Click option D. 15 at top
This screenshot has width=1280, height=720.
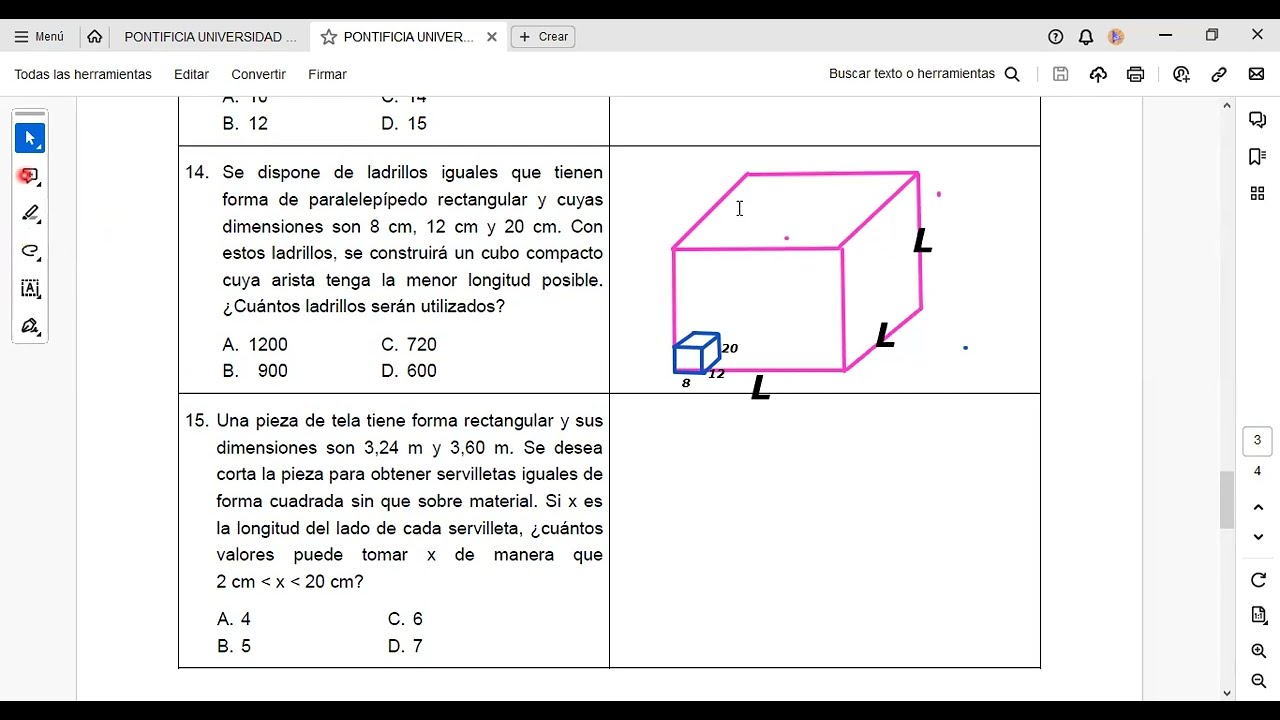[404, 124]
